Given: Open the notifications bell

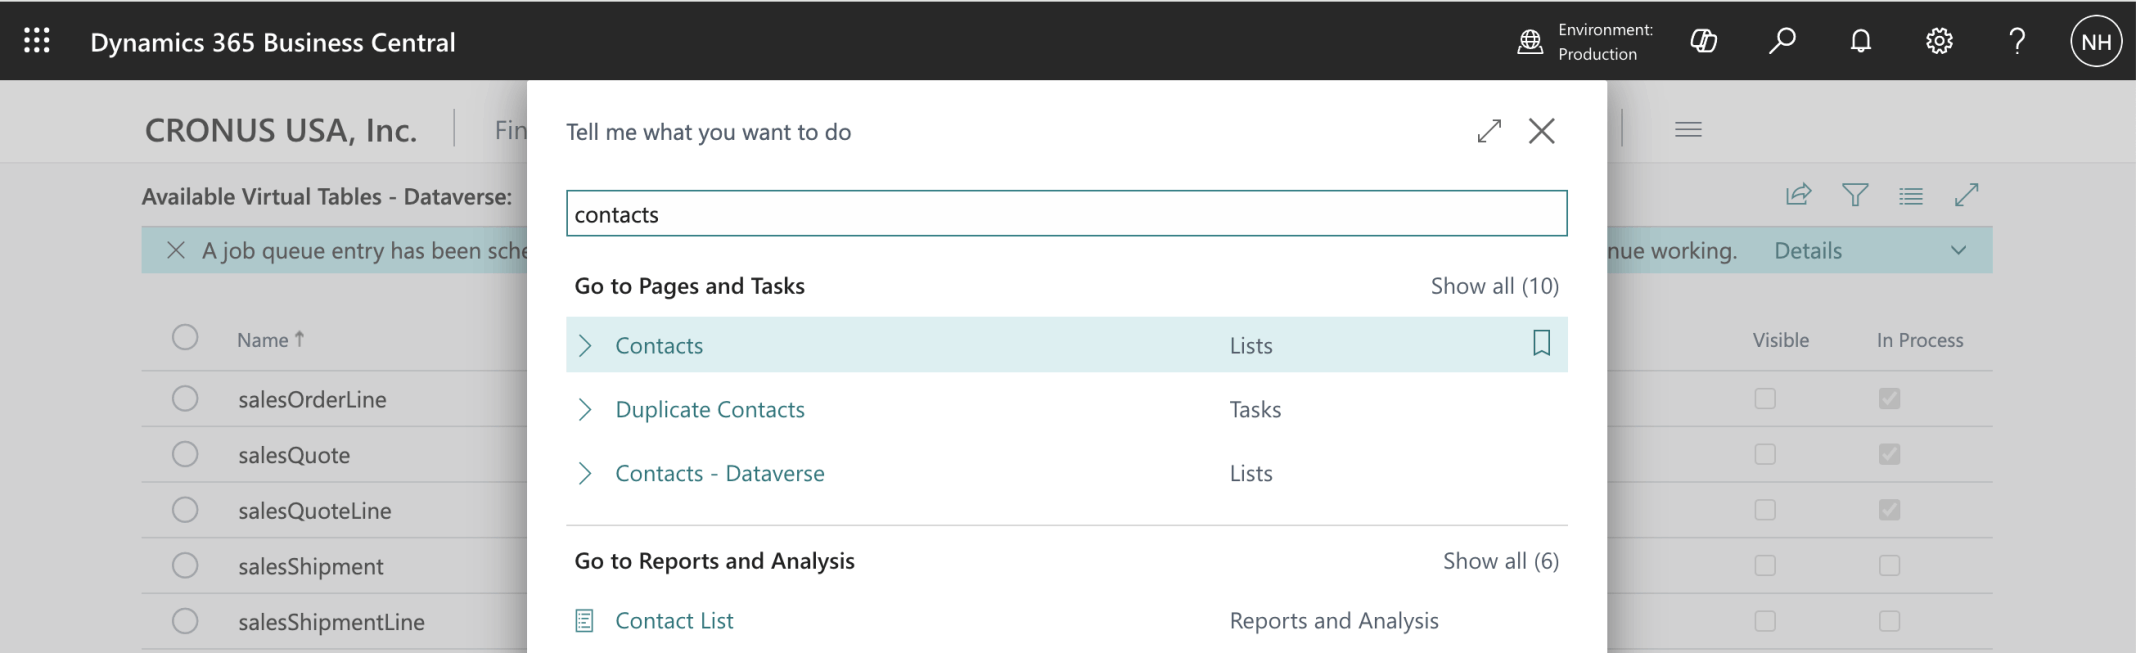Looking at the screenshot, I should tap(1860, 41).
